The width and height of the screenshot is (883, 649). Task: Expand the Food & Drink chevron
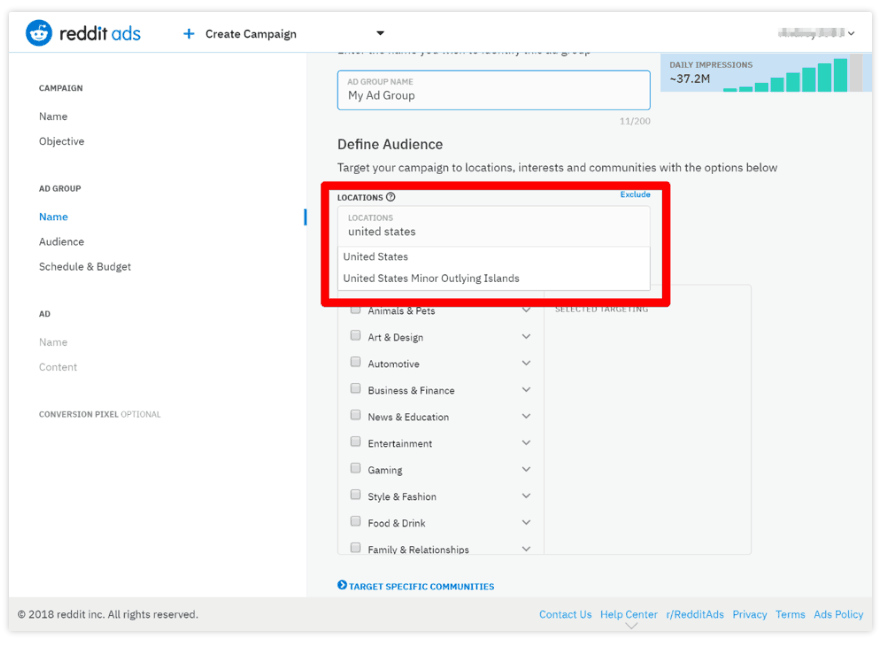tap(526, 522)
